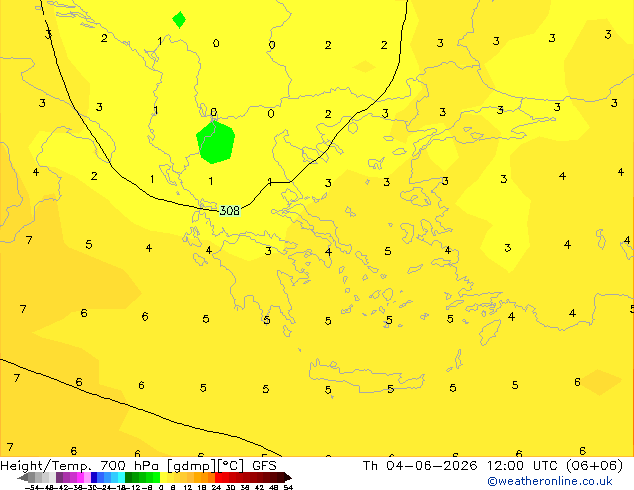The image size is (634, 490).
Task: Click the 308 height contour label
Action: [x=229, y=211]
